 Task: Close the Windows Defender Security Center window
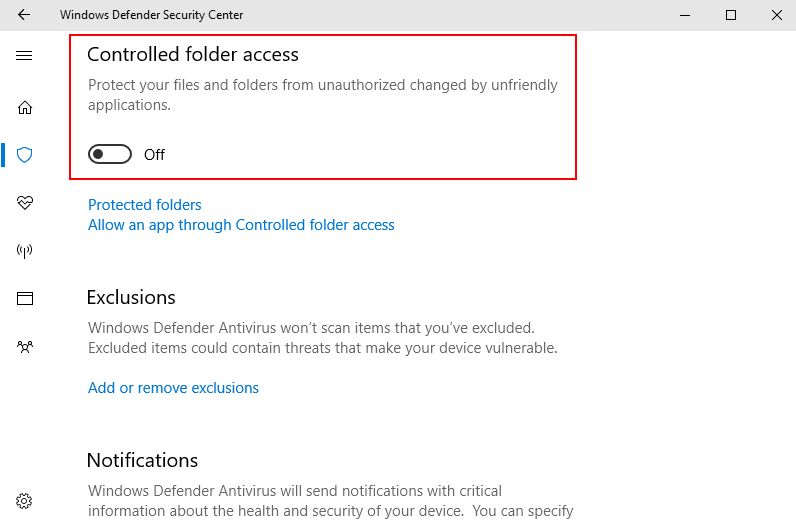777,15
